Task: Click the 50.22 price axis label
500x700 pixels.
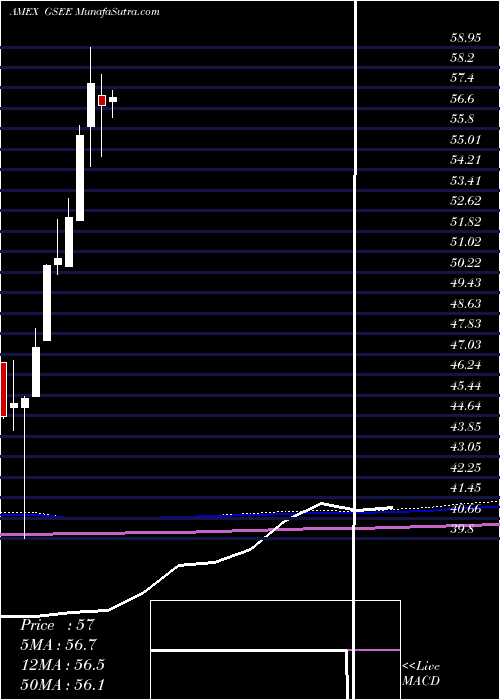Action: pyautogui.click(x=465, y=263)
